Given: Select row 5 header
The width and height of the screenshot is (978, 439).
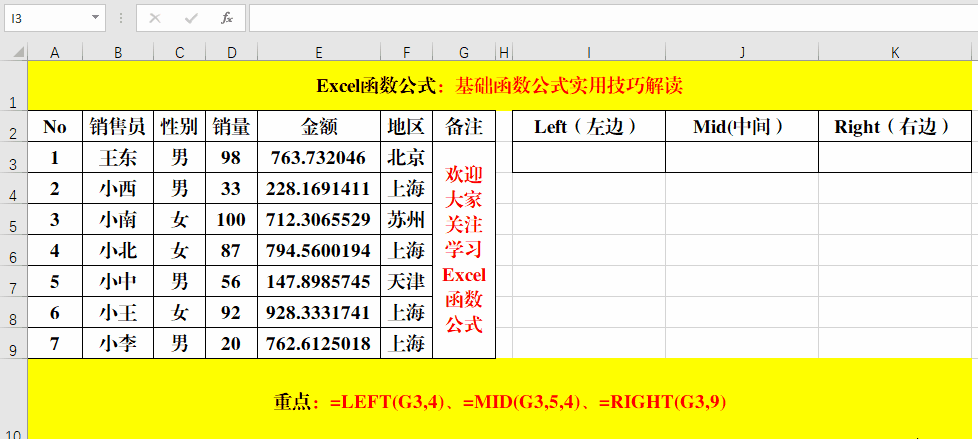Looking at the screenshot, I should (x=14, y=219).
